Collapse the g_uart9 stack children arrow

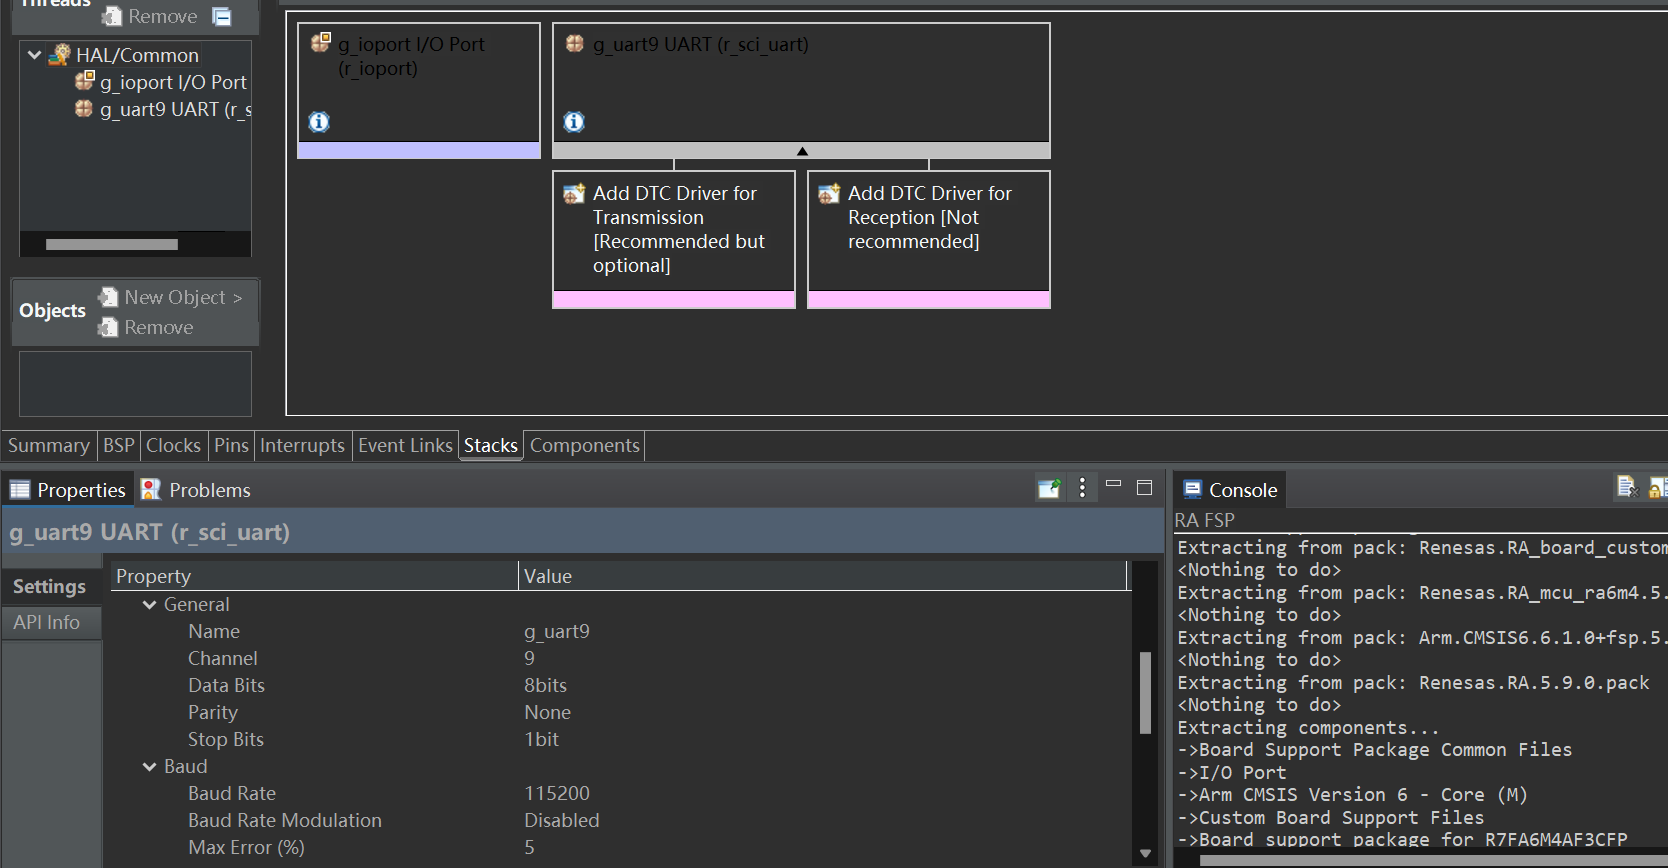(x=802, y=151)
